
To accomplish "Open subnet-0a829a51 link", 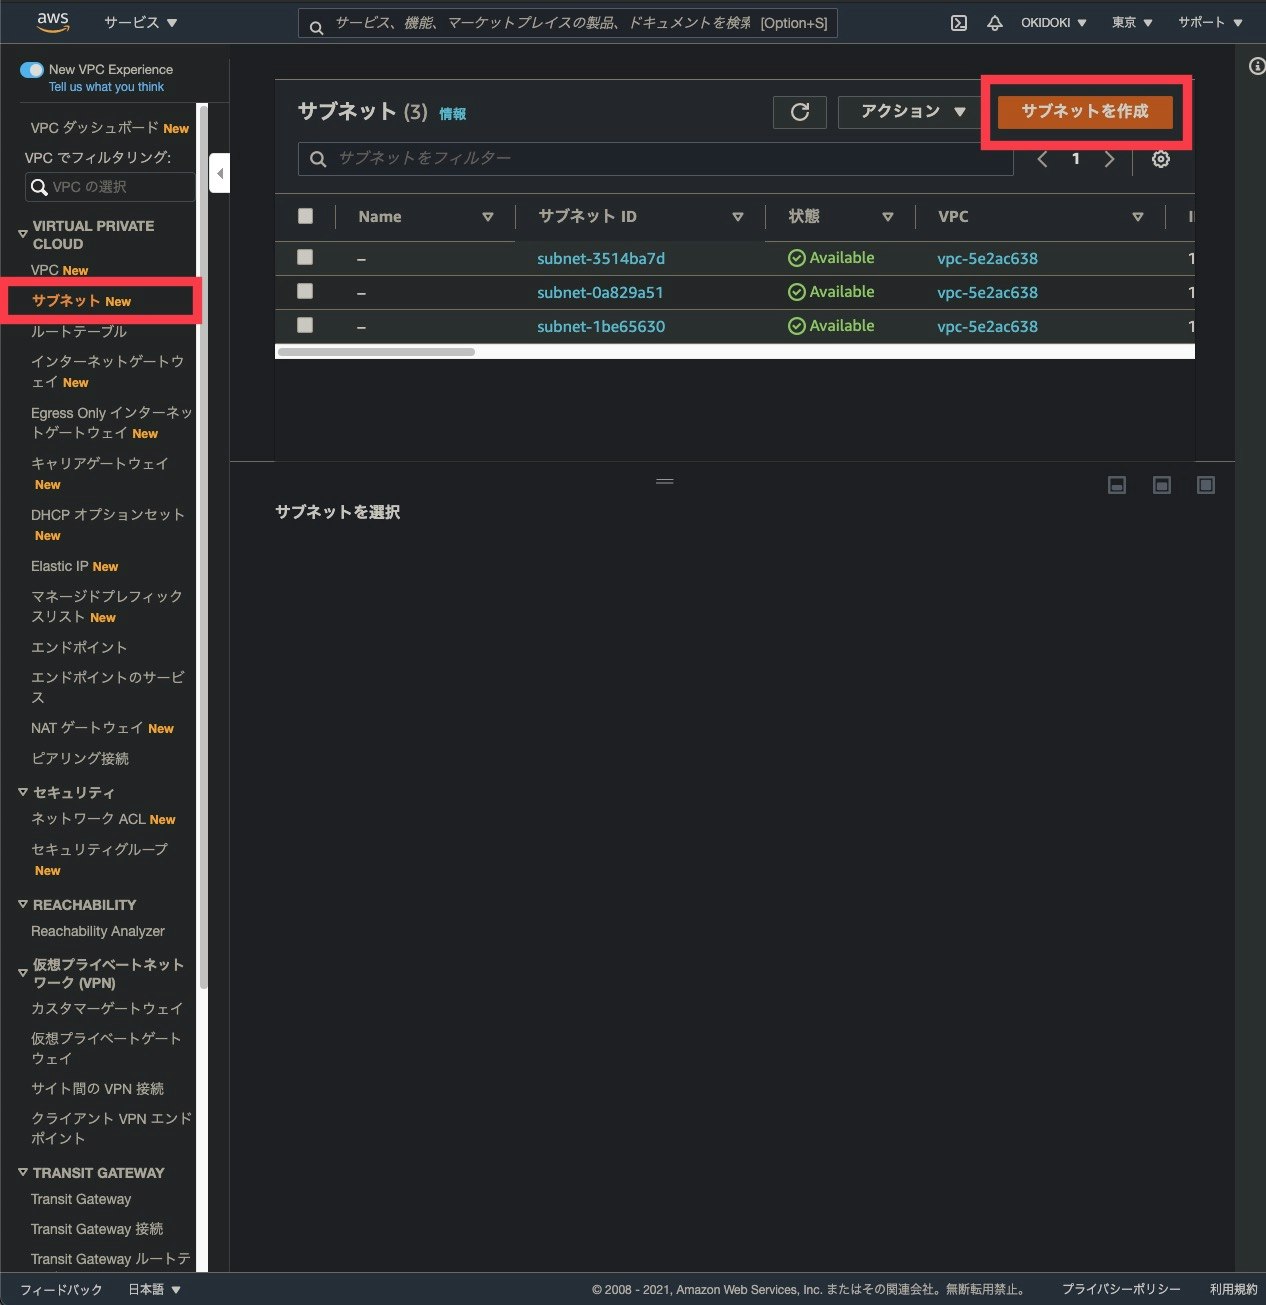I will point(600,292).
